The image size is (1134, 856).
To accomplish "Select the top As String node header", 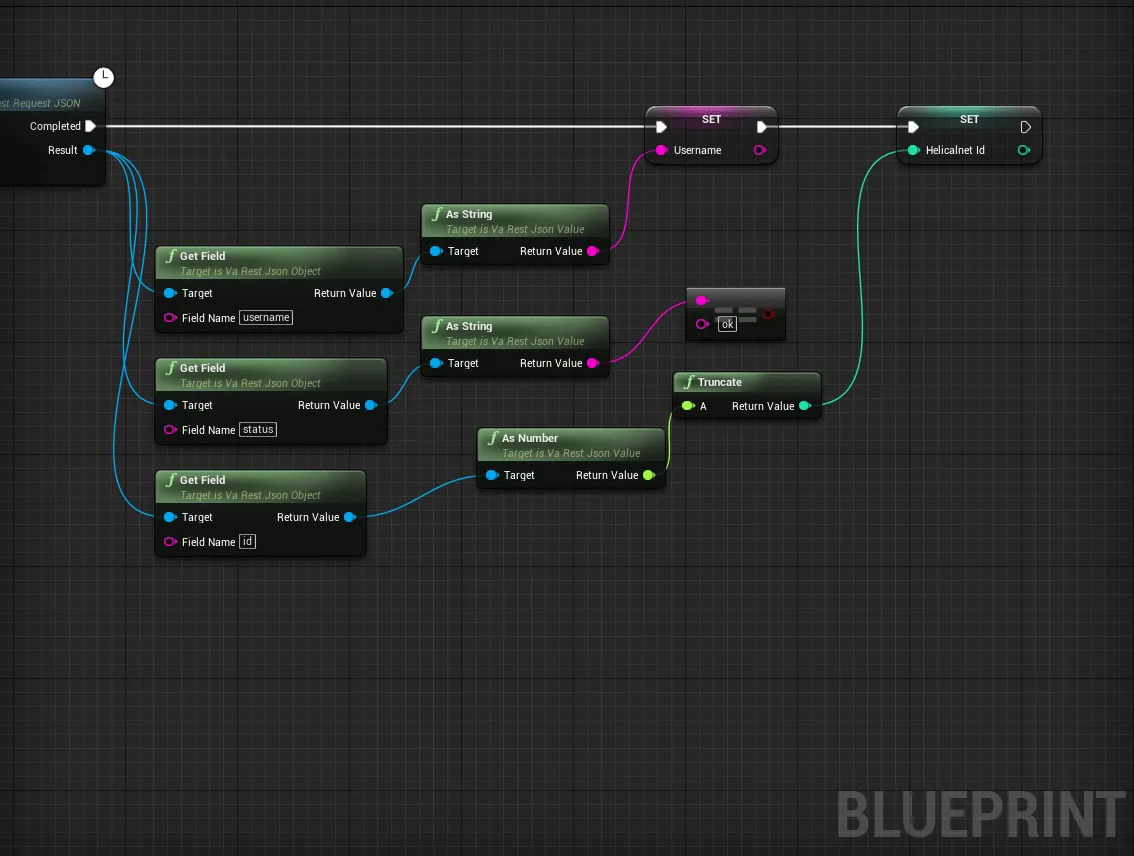I will pos(515,221).
